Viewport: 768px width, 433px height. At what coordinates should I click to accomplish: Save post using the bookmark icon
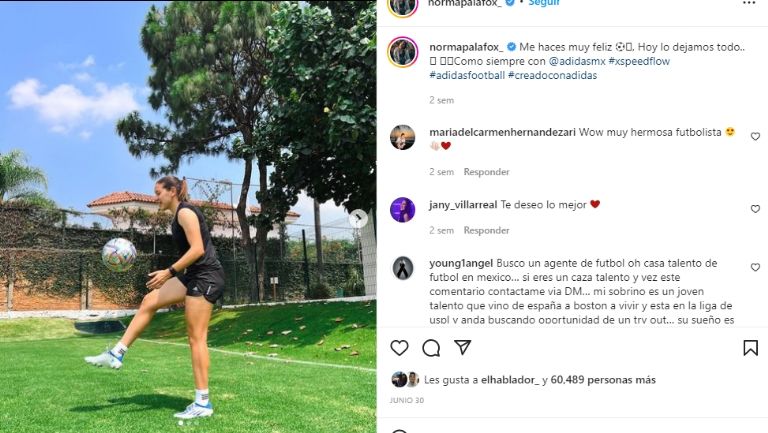coord(750,348)
